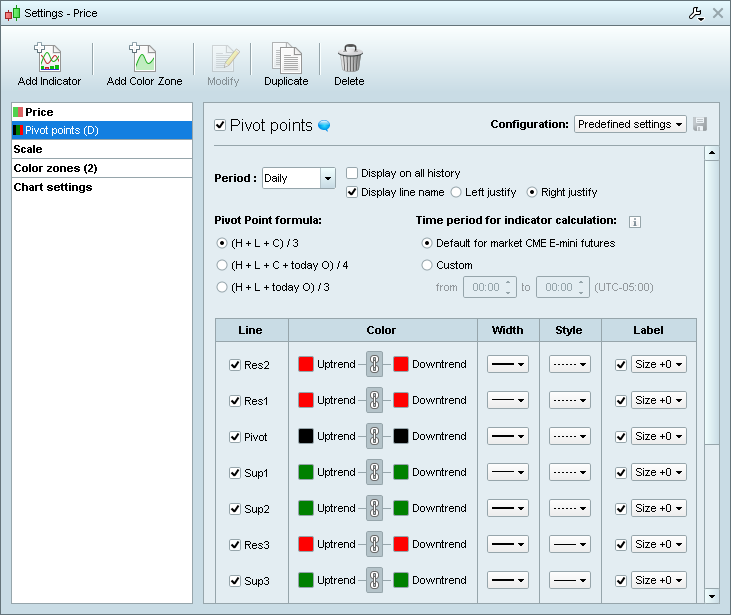
Task: Select the Left justify radio button
Action: tap(456, 192)
